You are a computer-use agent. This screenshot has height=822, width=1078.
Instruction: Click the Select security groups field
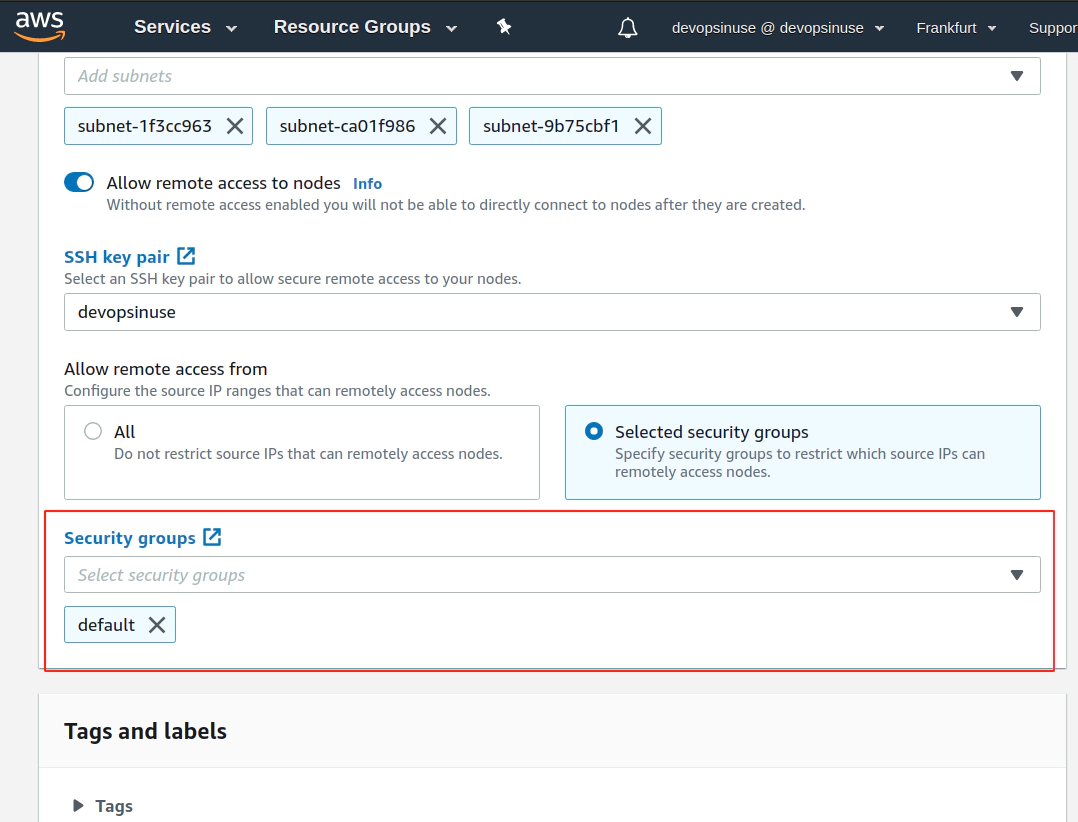tap(552, 575)
